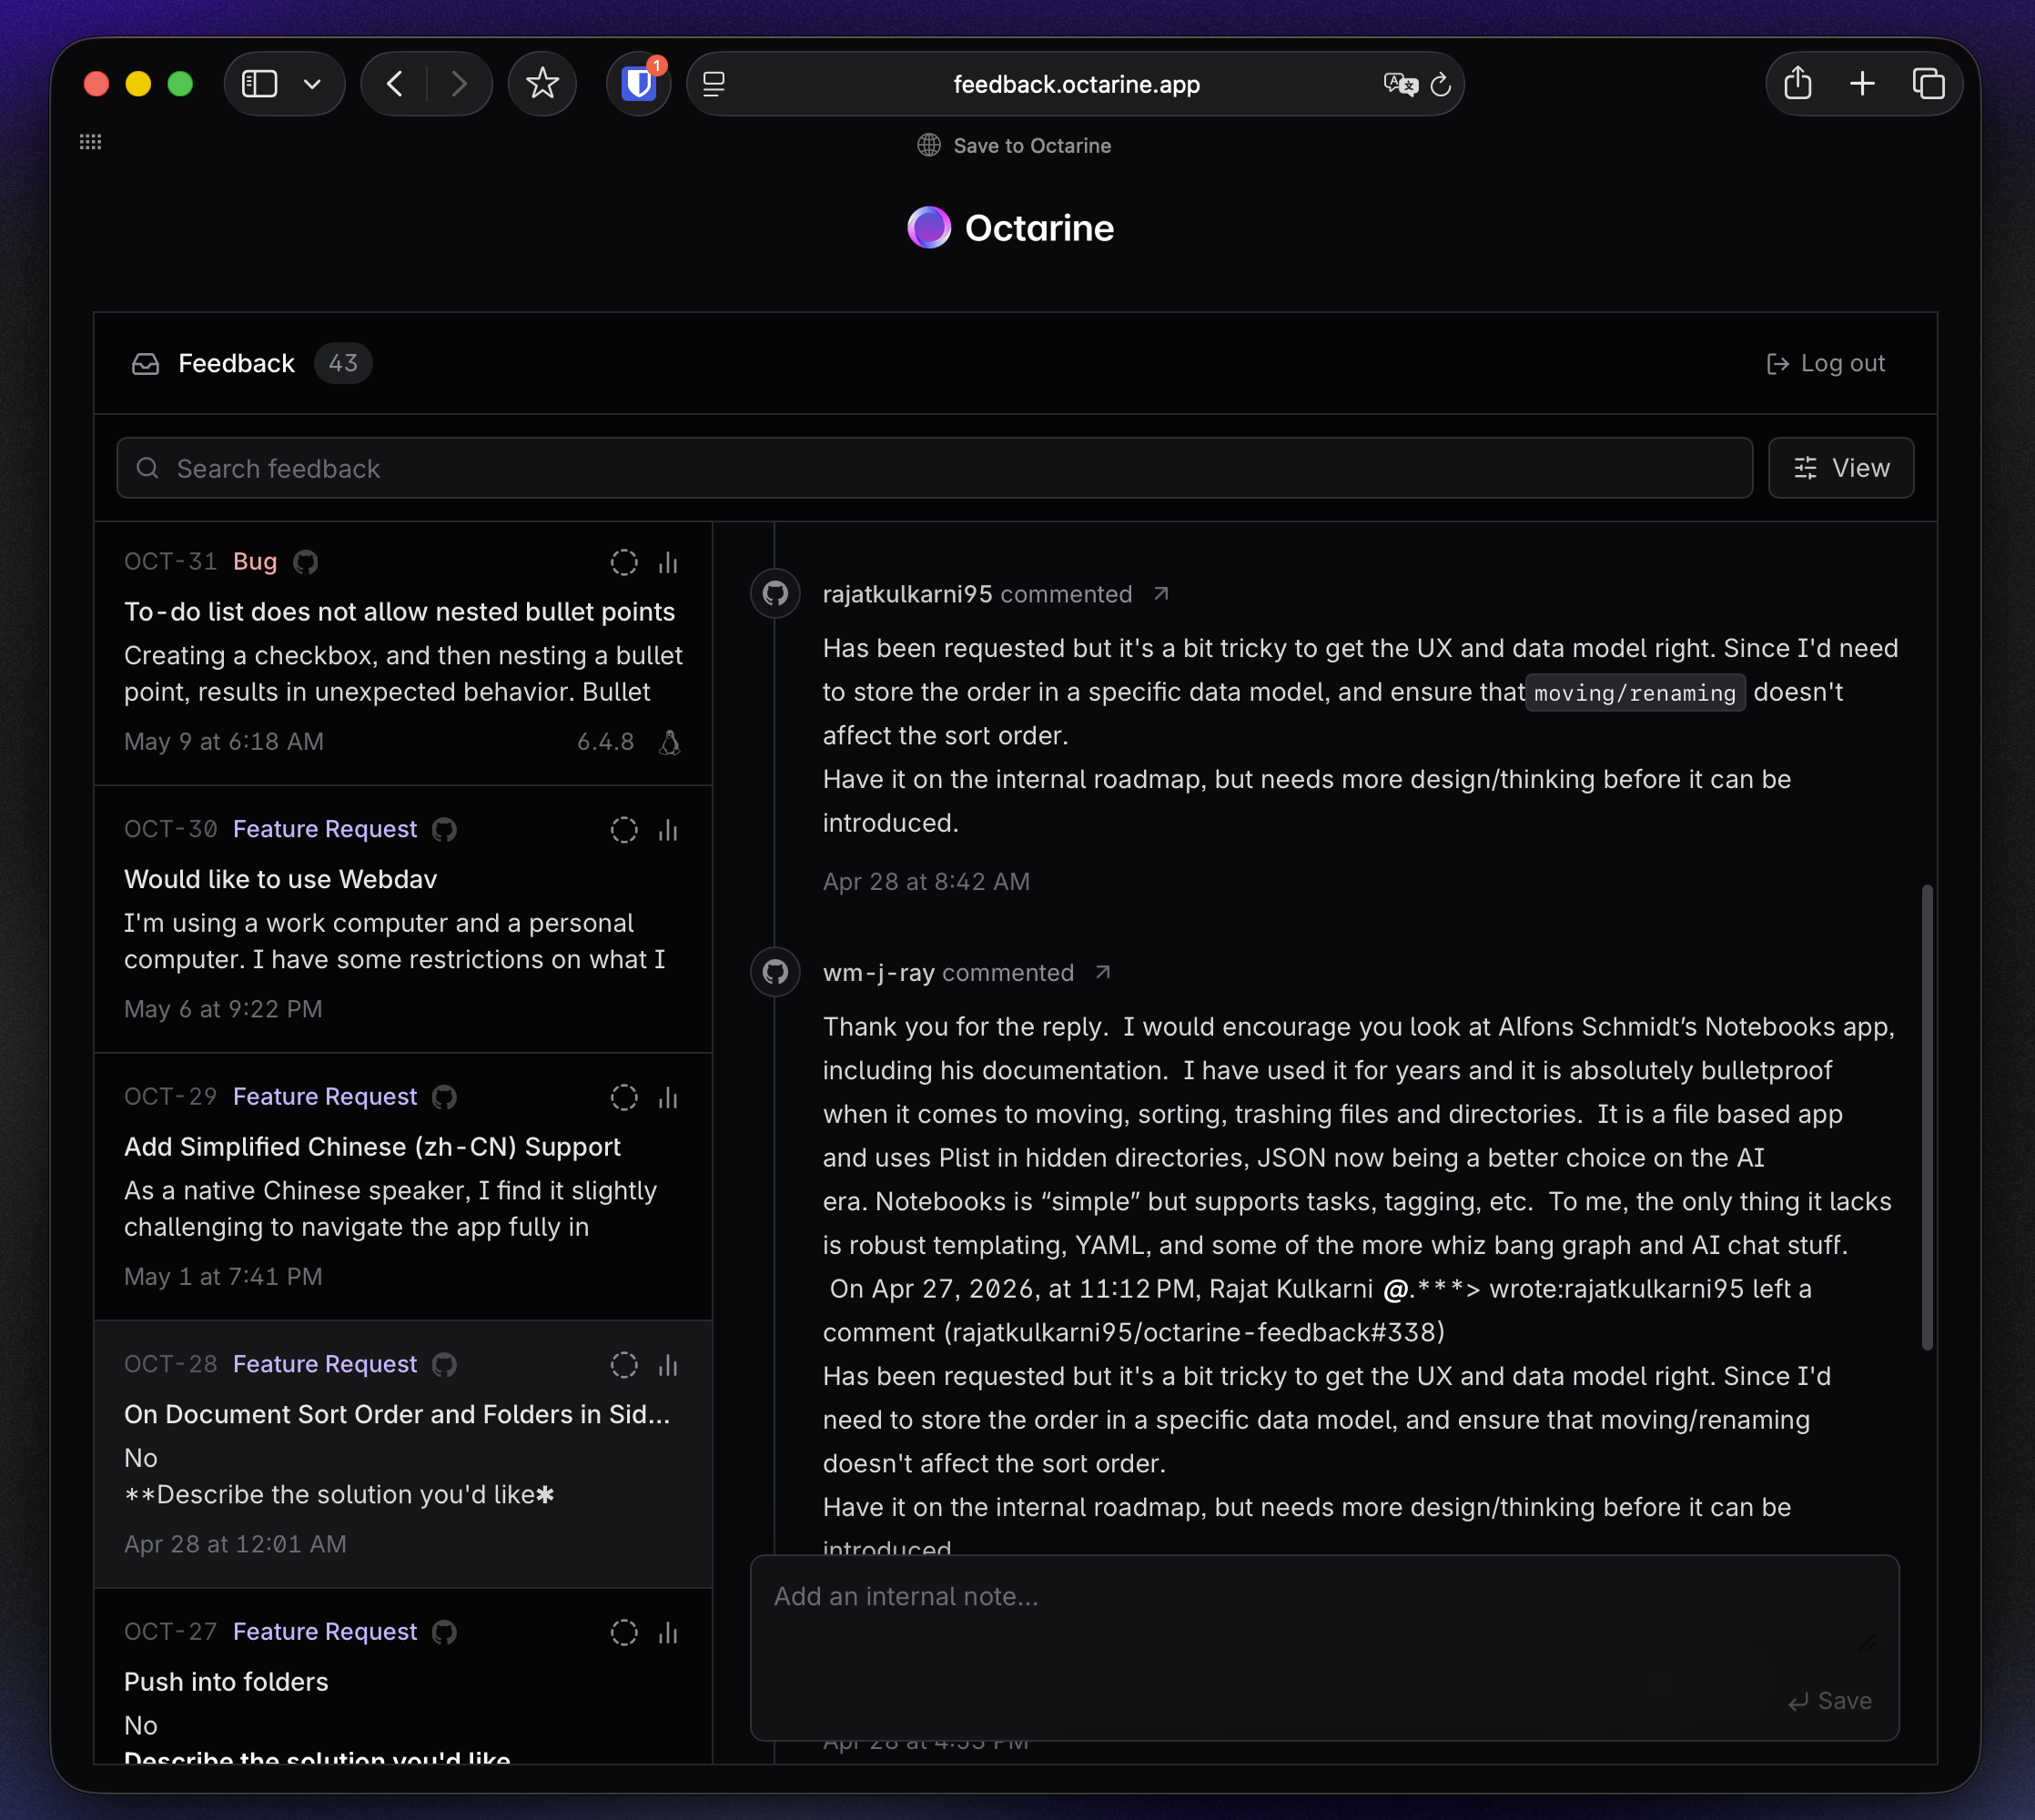
Task: Open priority bars on OCT-30 item
Action: tap(669, 830)
